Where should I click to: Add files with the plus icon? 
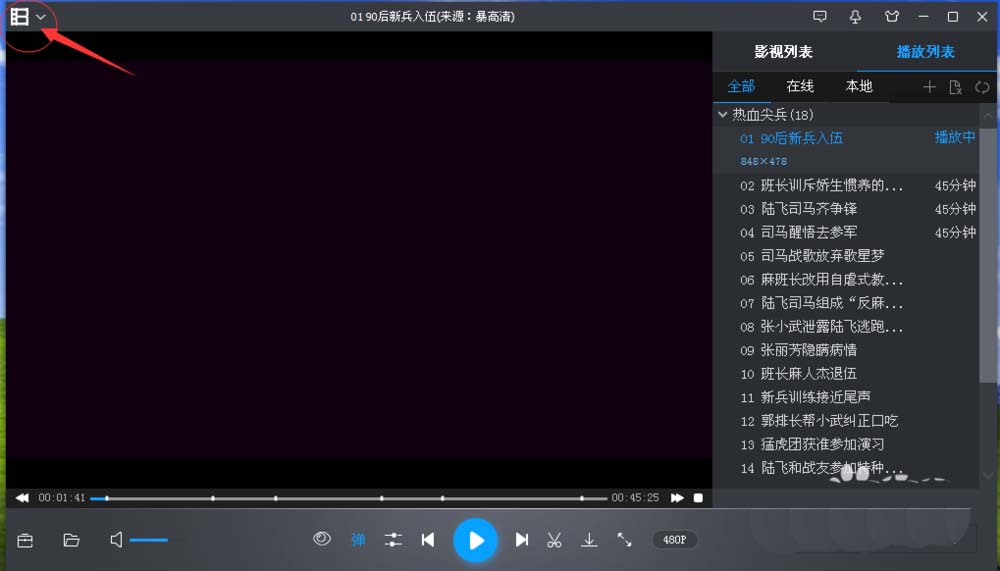pyautogui.click(x=929, y=87)
